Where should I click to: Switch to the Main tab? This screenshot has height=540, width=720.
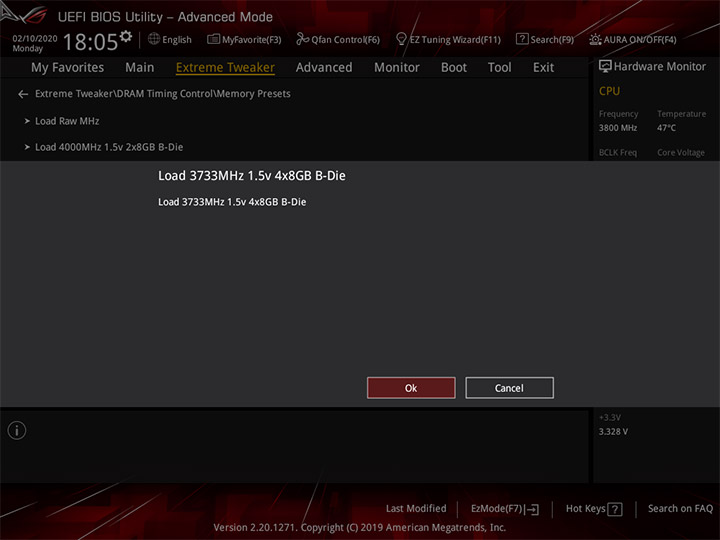coord(140,68)
